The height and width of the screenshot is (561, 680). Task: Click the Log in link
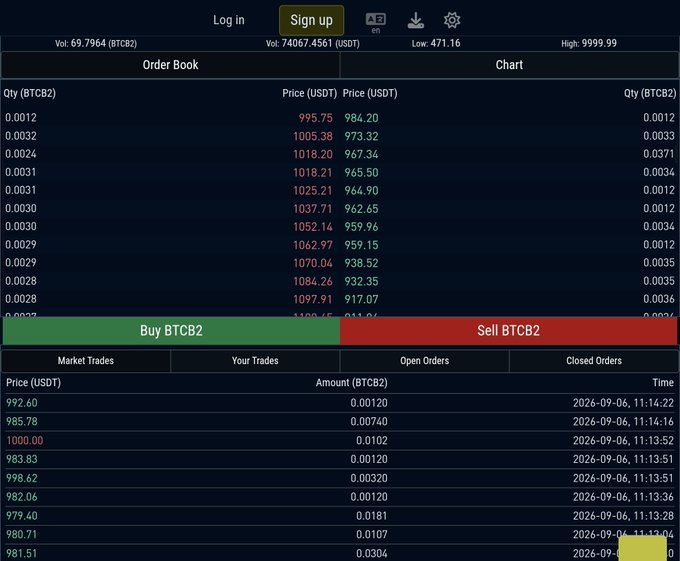coord(229,20)
